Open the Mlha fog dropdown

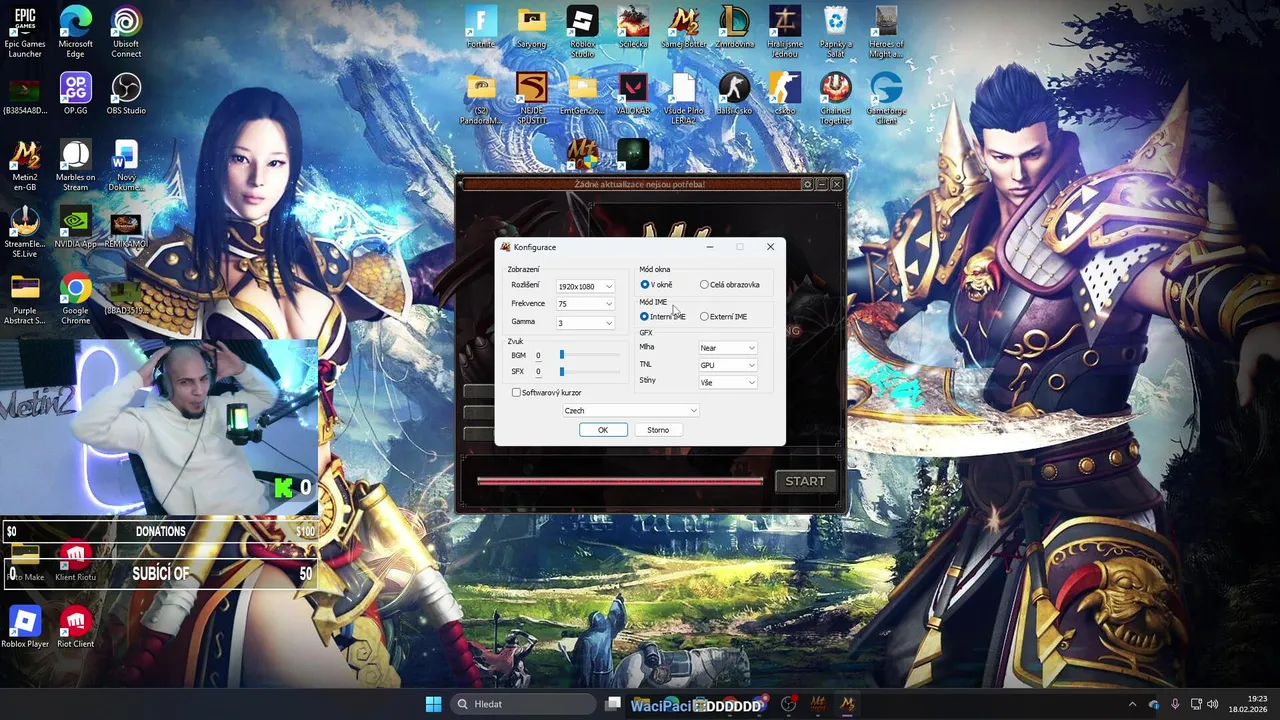point(728,348)
